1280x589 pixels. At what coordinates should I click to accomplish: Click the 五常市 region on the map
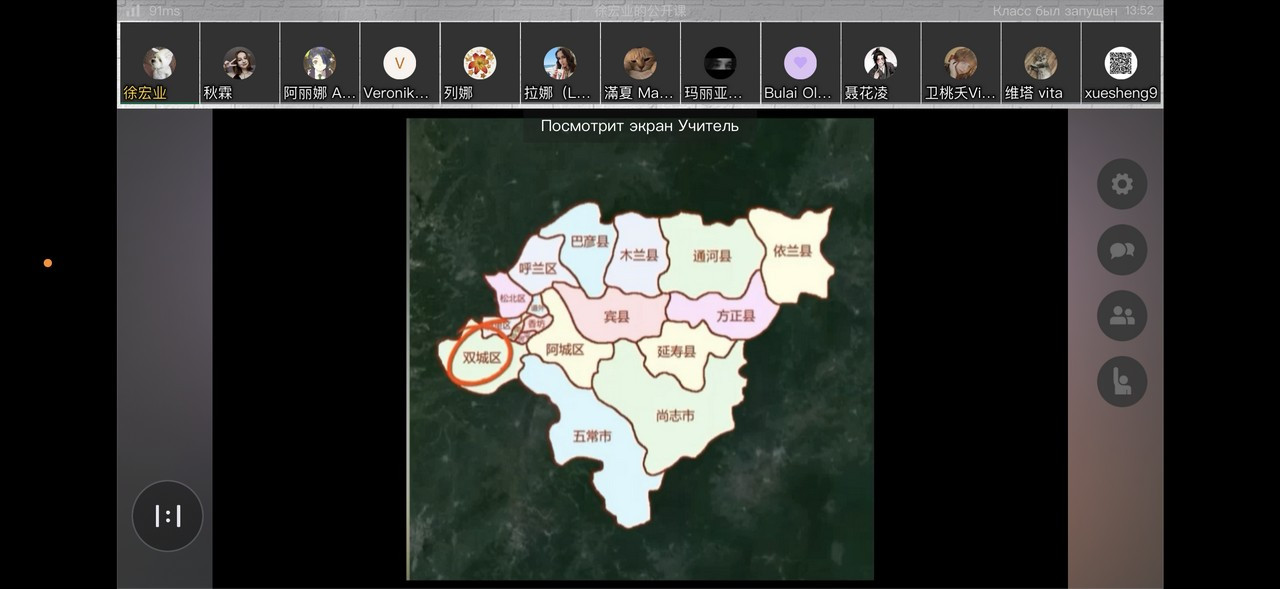pos(592,437)
